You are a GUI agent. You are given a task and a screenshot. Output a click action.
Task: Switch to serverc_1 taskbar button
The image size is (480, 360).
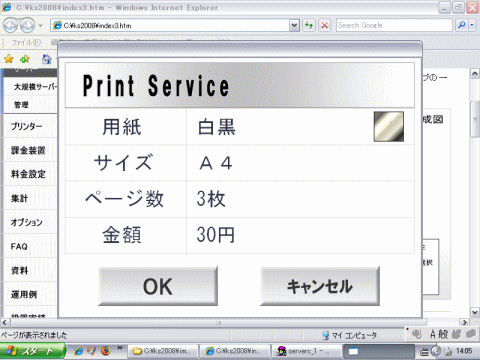coord(307,351)
